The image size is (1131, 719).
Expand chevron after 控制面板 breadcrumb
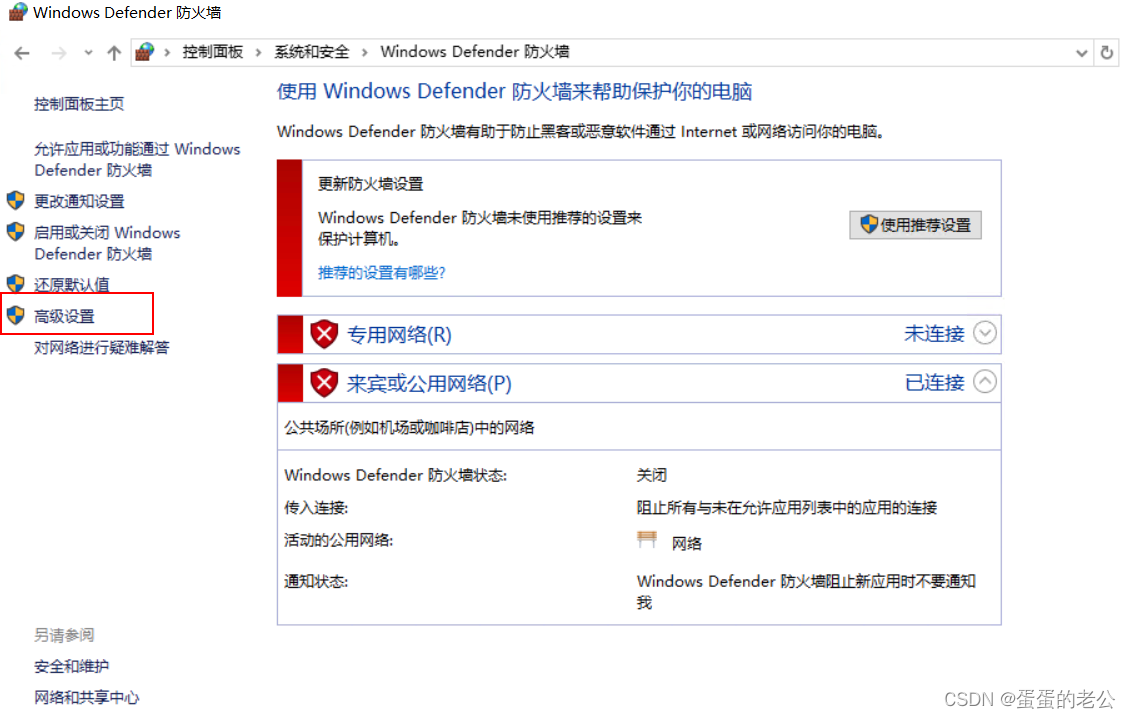(x=258, y=52)
